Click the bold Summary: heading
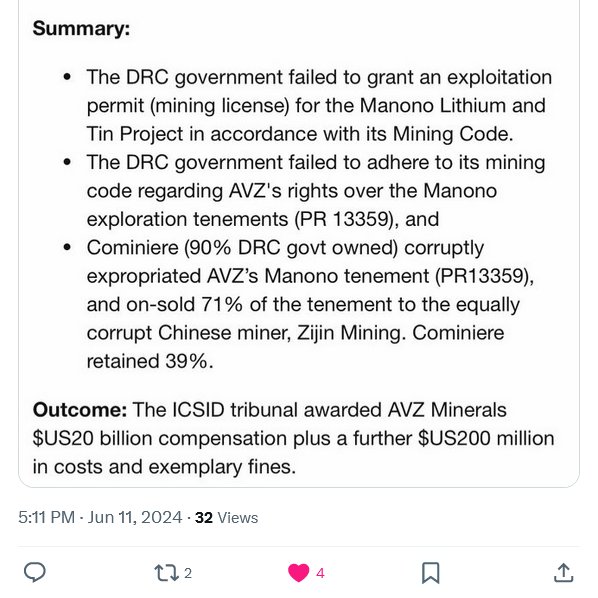The height and width of the screenshot is (598, 598). tap(81, 29)
